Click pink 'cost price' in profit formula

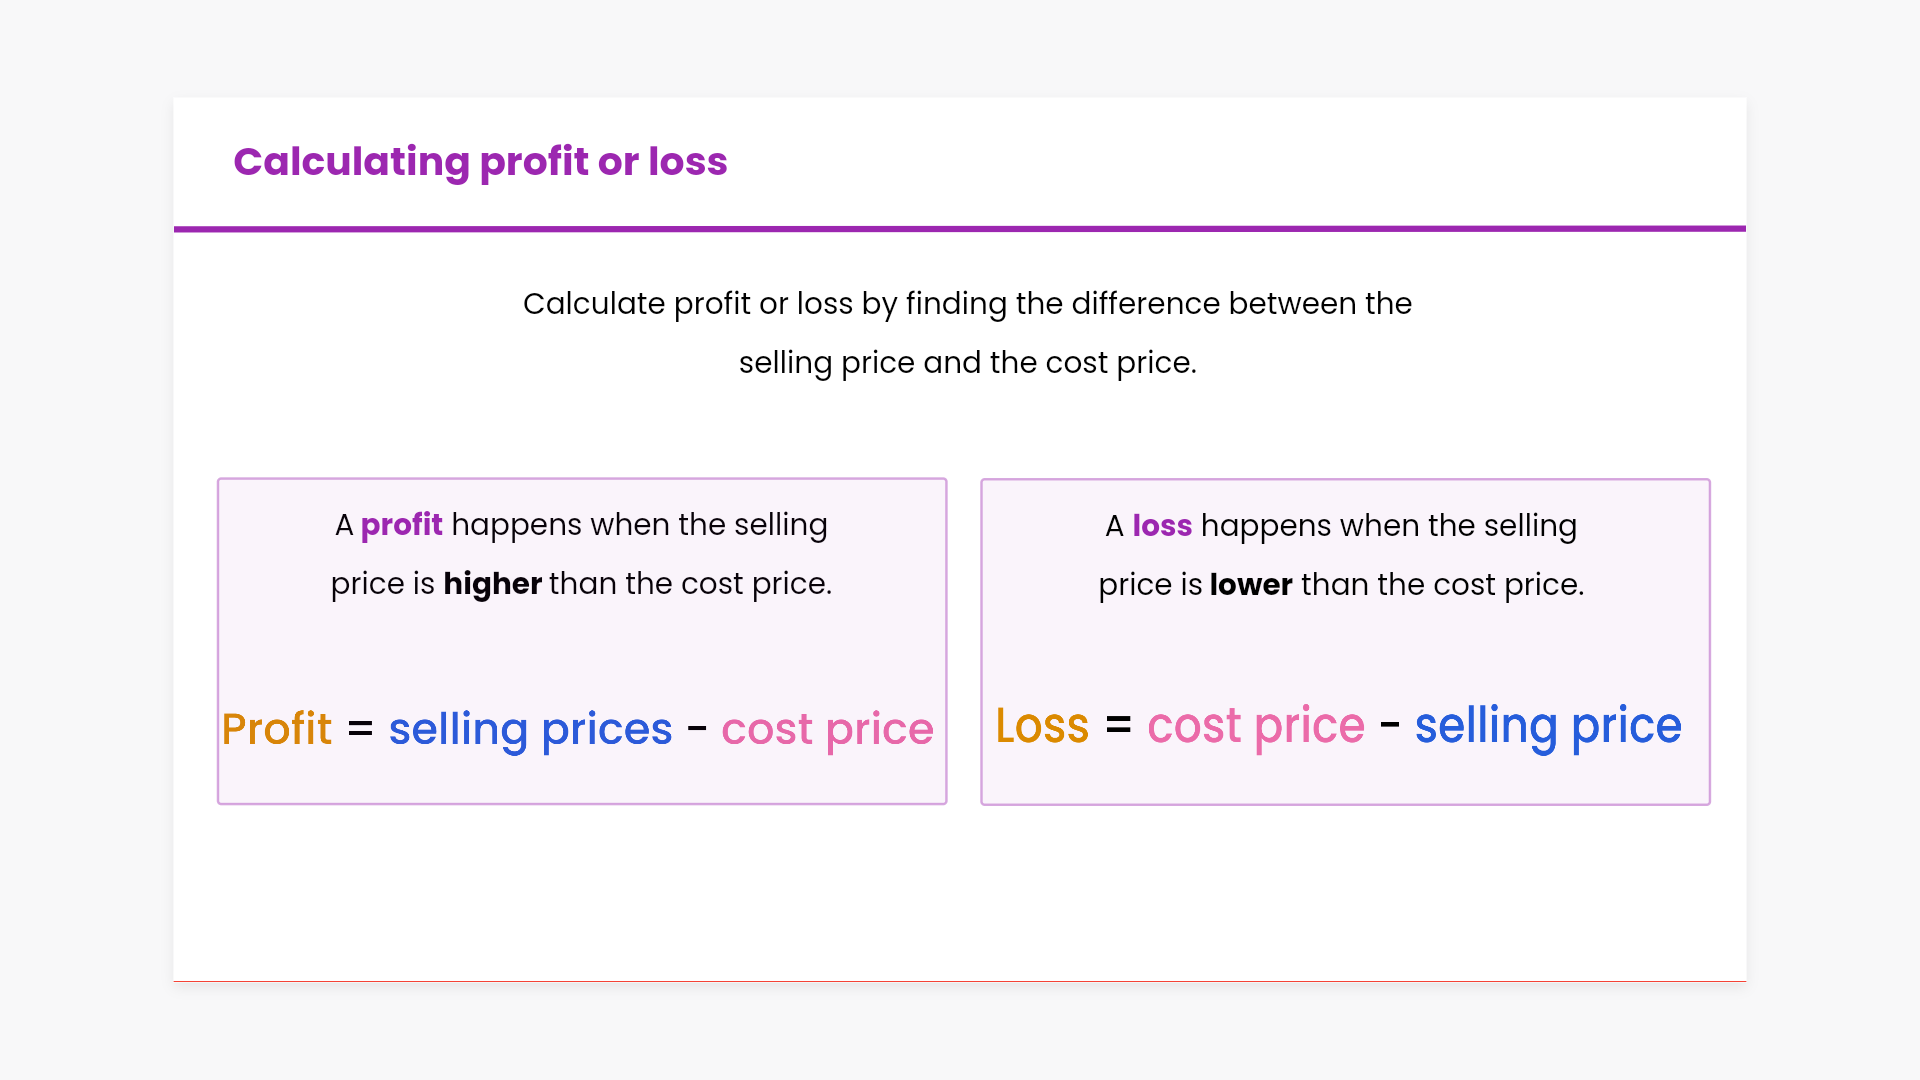tap(827, 729)
